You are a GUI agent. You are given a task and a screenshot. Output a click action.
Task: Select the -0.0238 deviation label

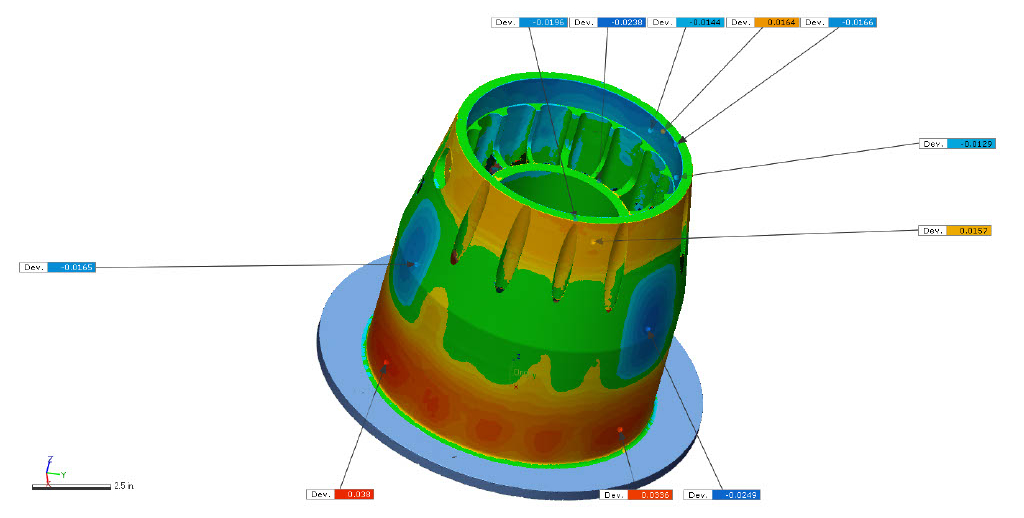607,22
